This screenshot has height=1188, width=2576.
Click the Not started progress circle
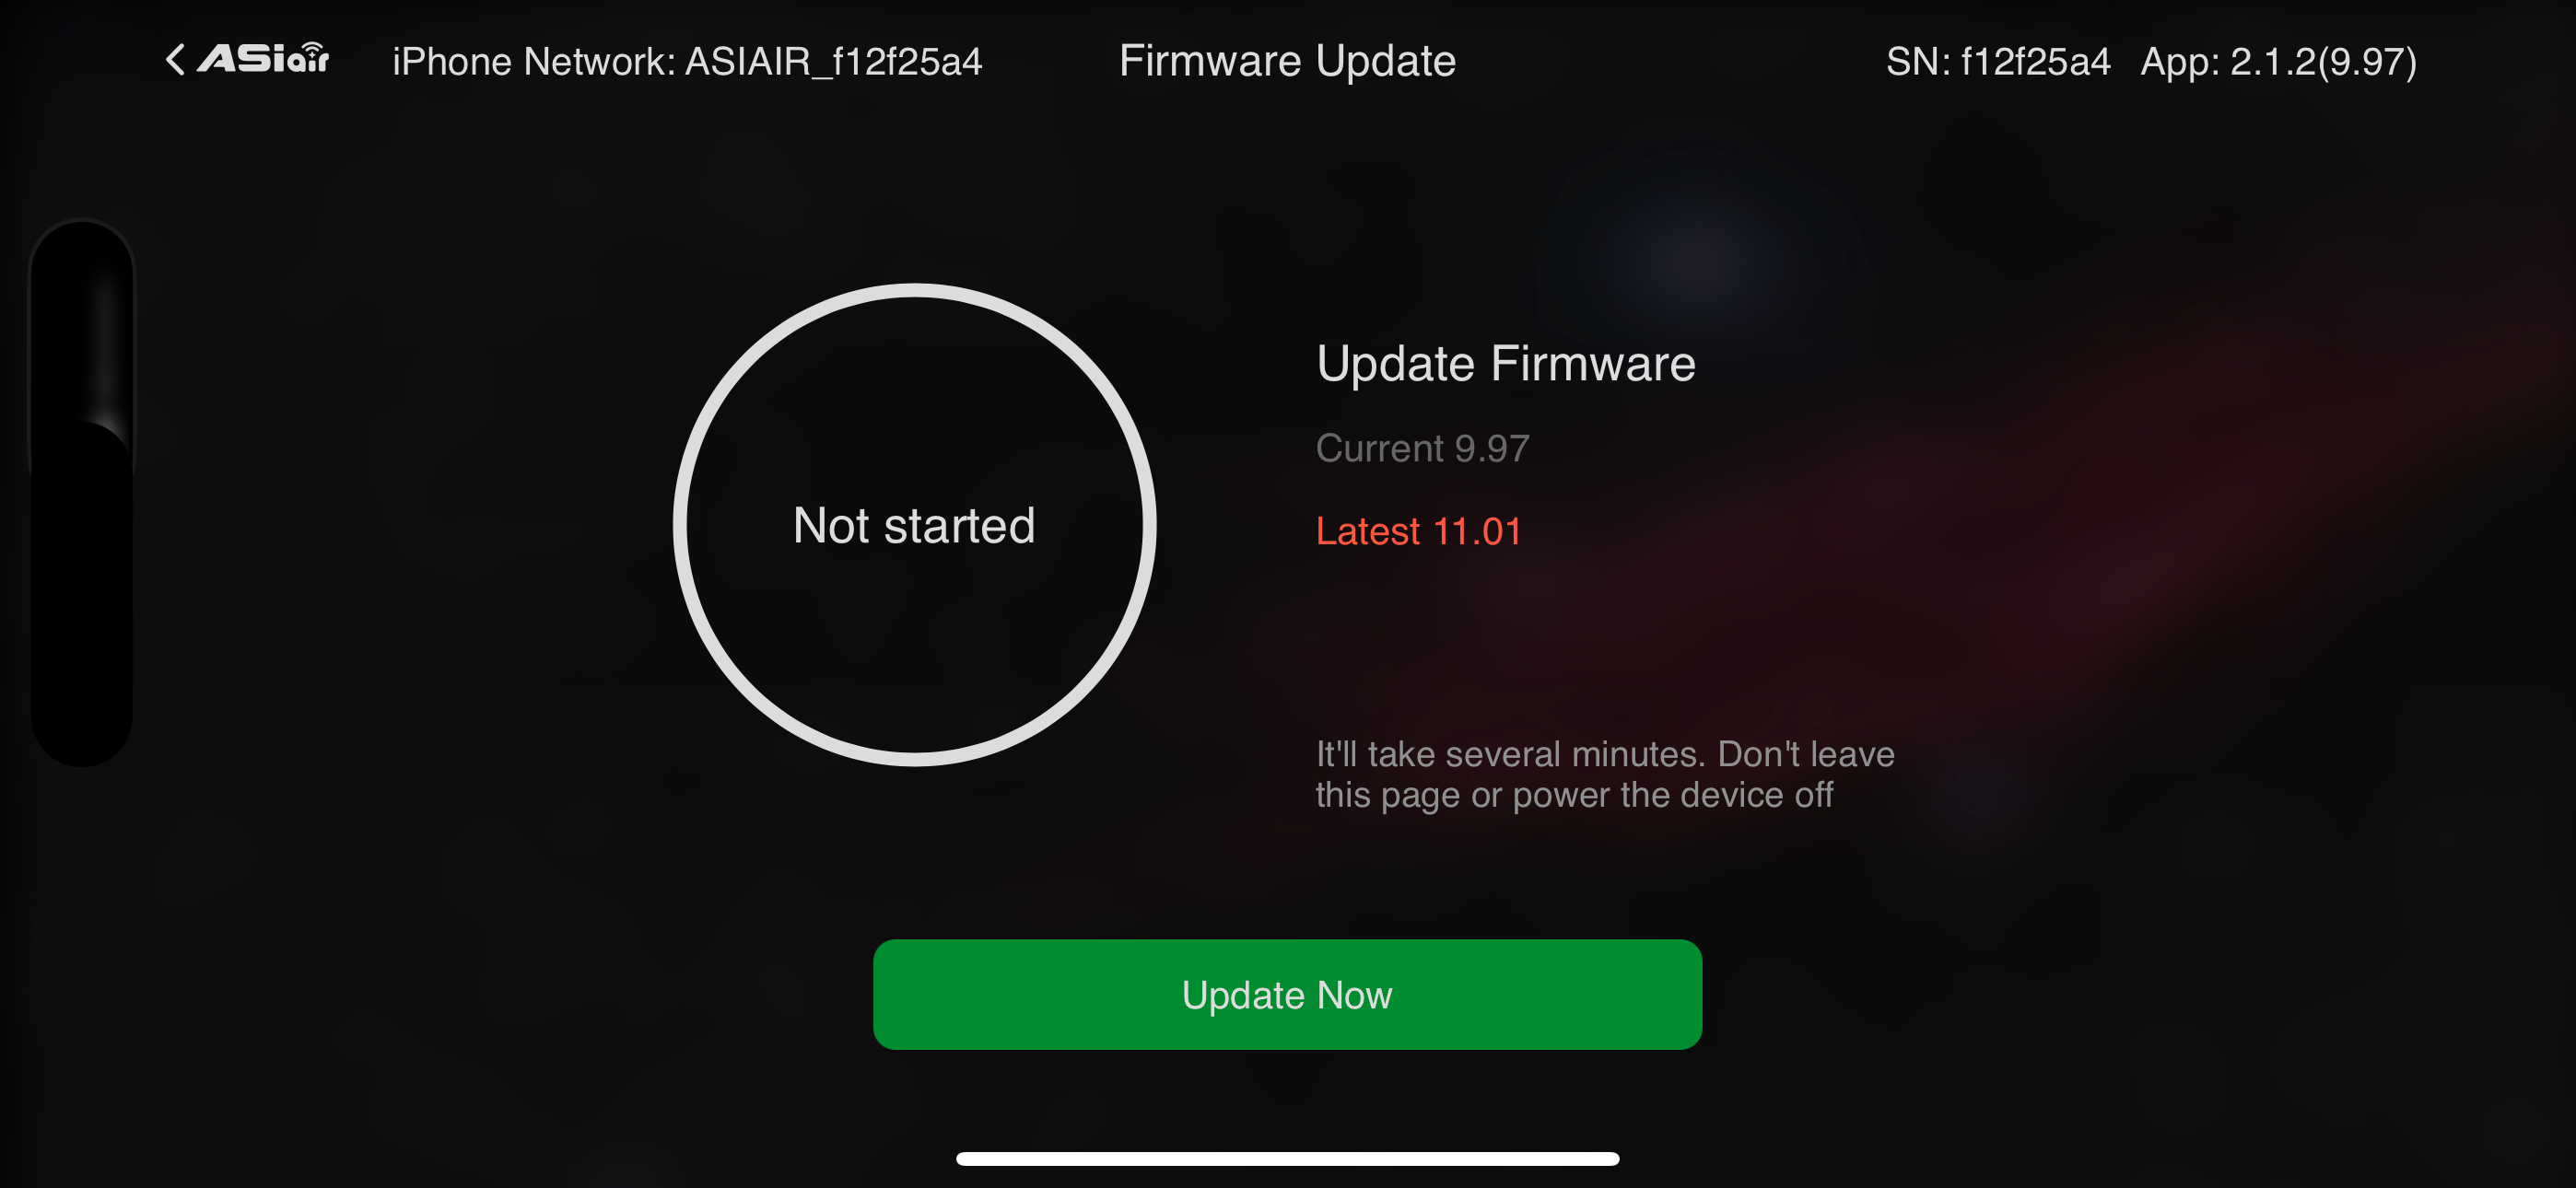tap(914, 525)
